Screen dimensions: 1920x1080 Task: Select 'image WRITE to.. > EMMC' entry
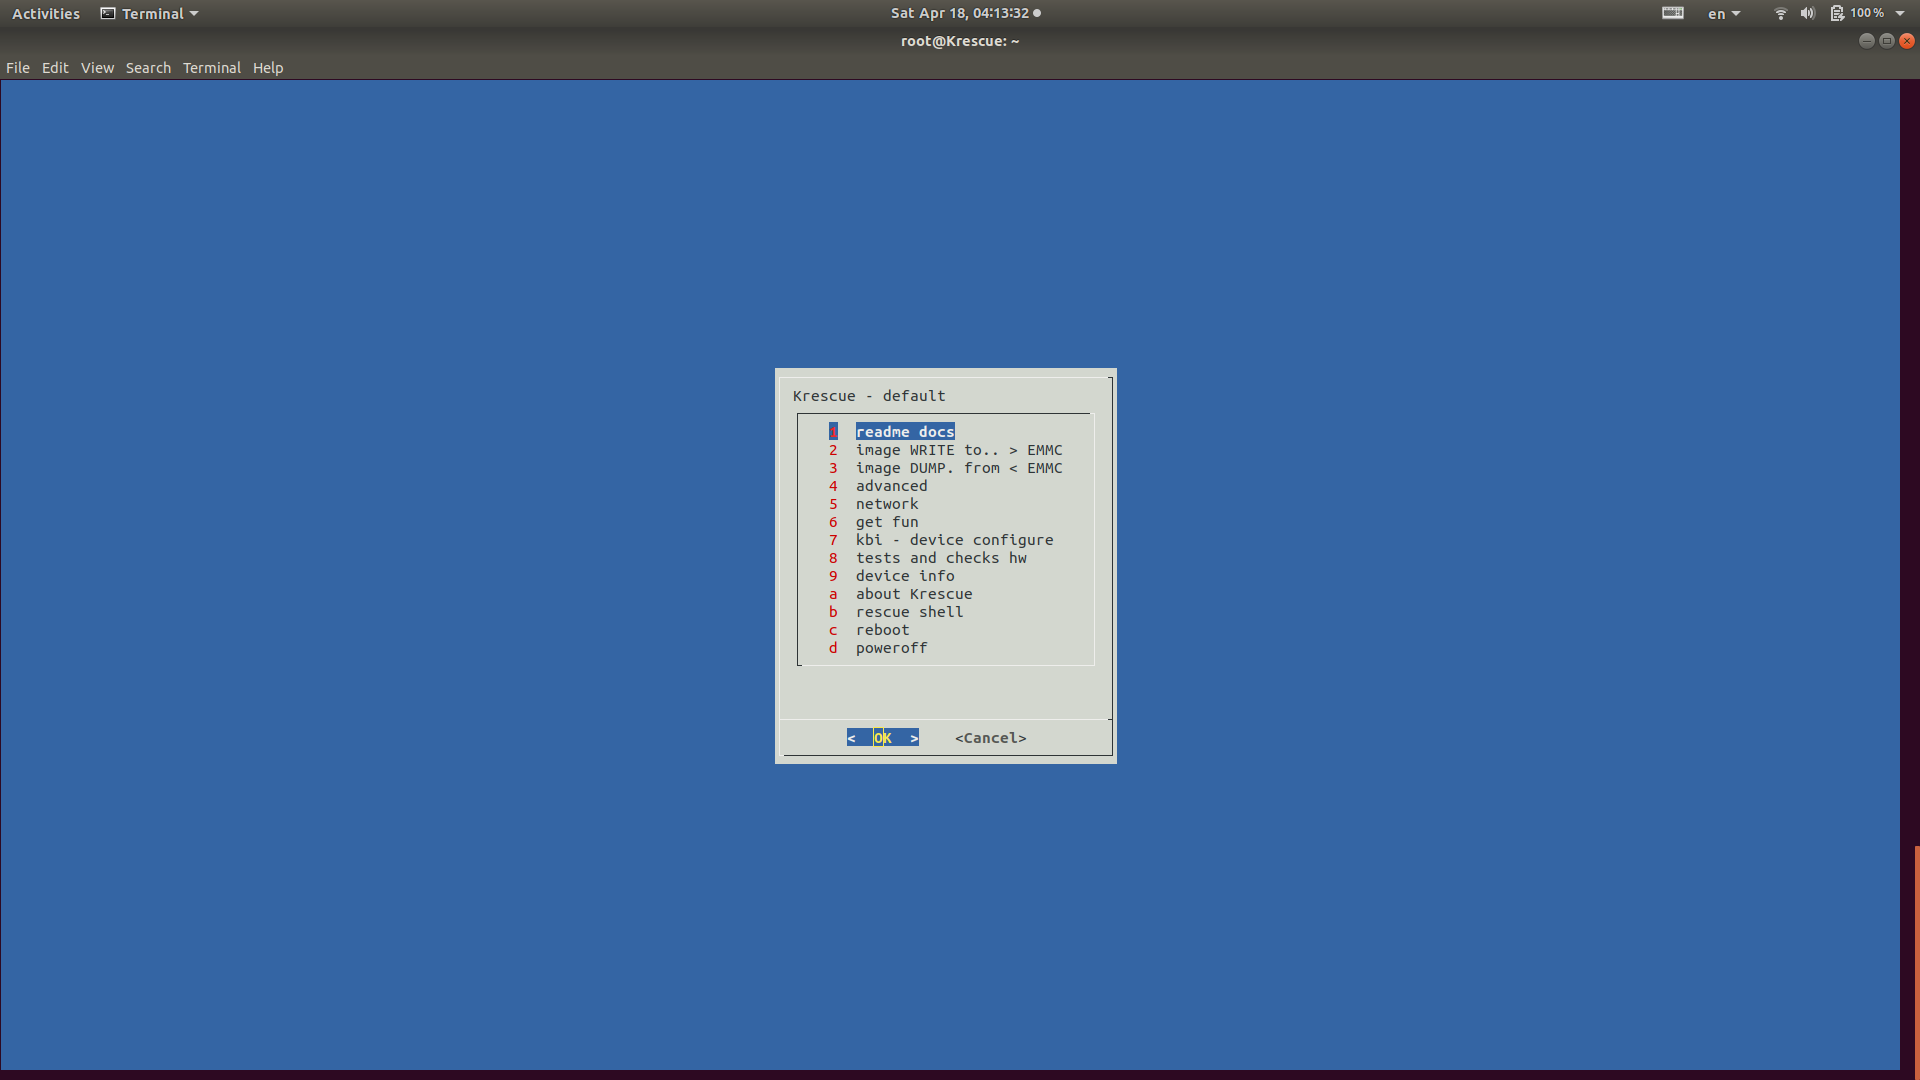tap(958, 450)
